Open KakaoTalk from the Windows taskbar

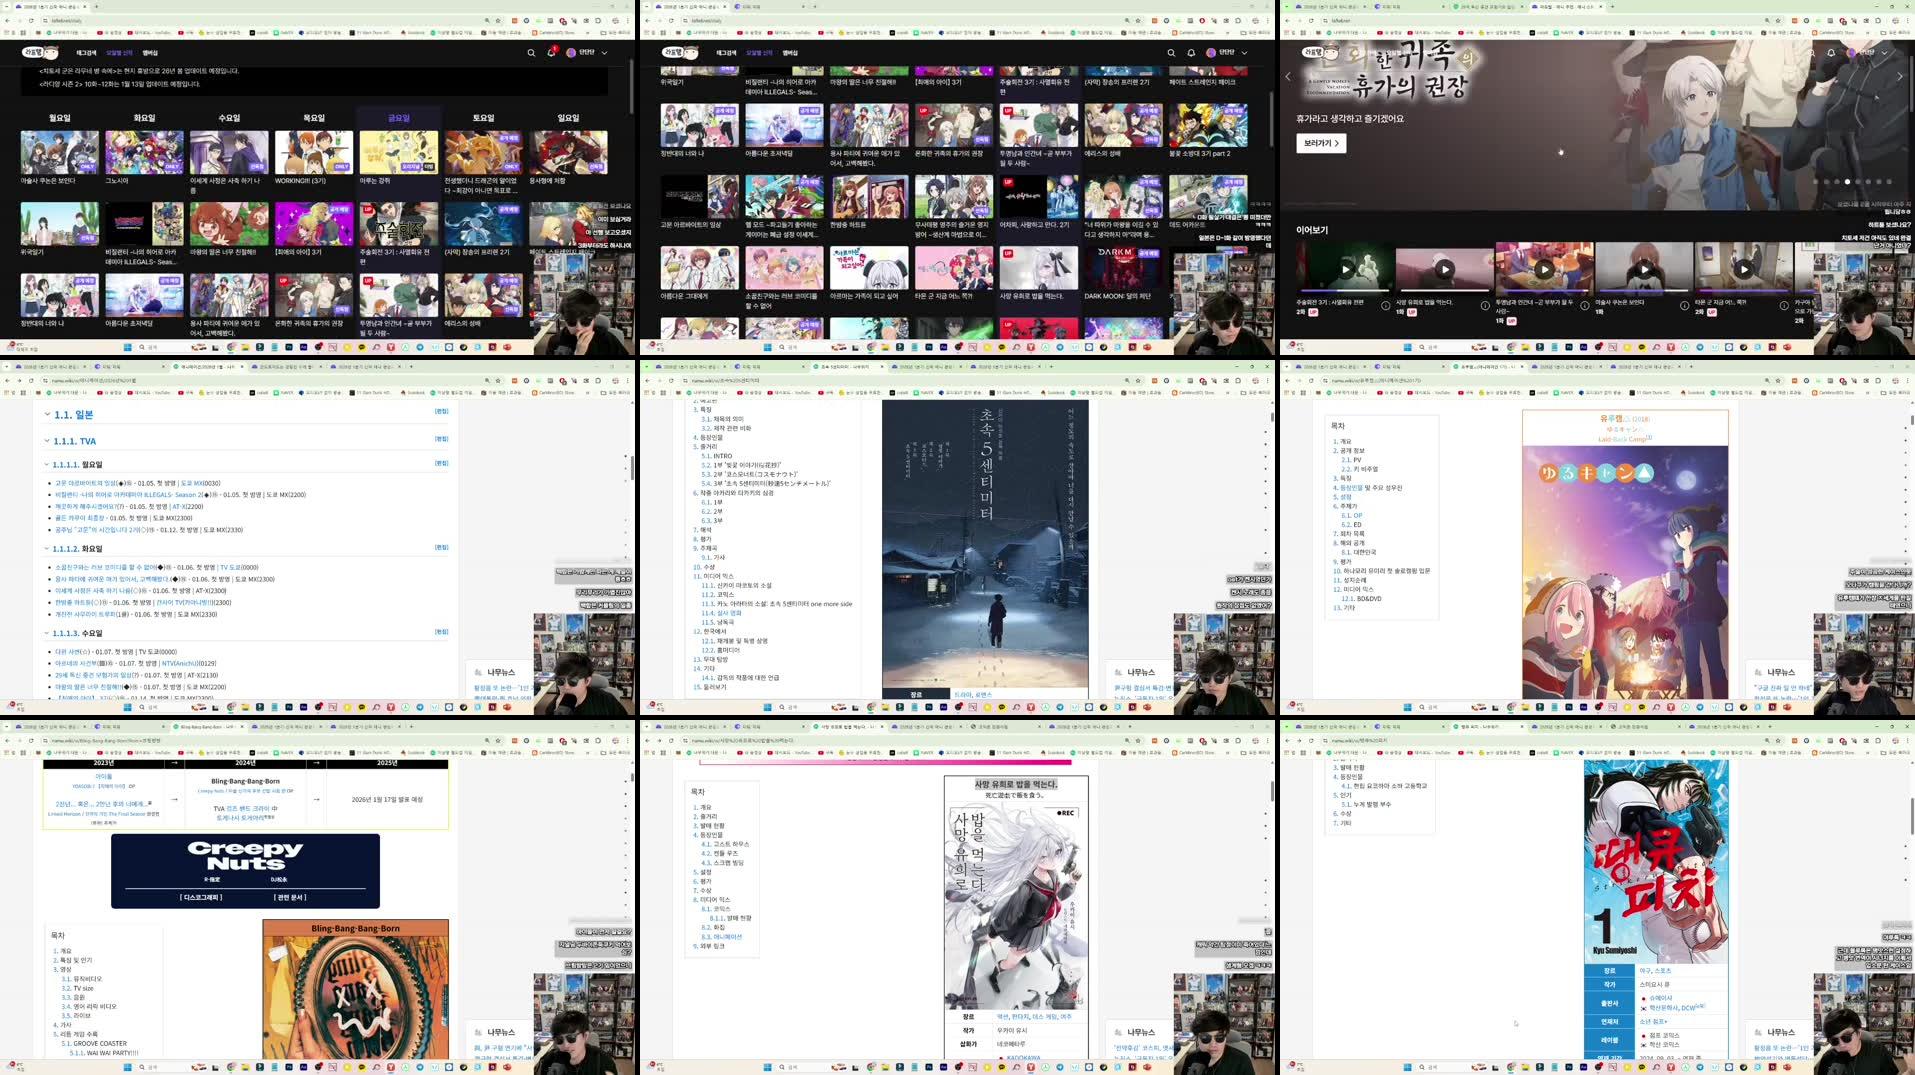(x=362, y=1067)
